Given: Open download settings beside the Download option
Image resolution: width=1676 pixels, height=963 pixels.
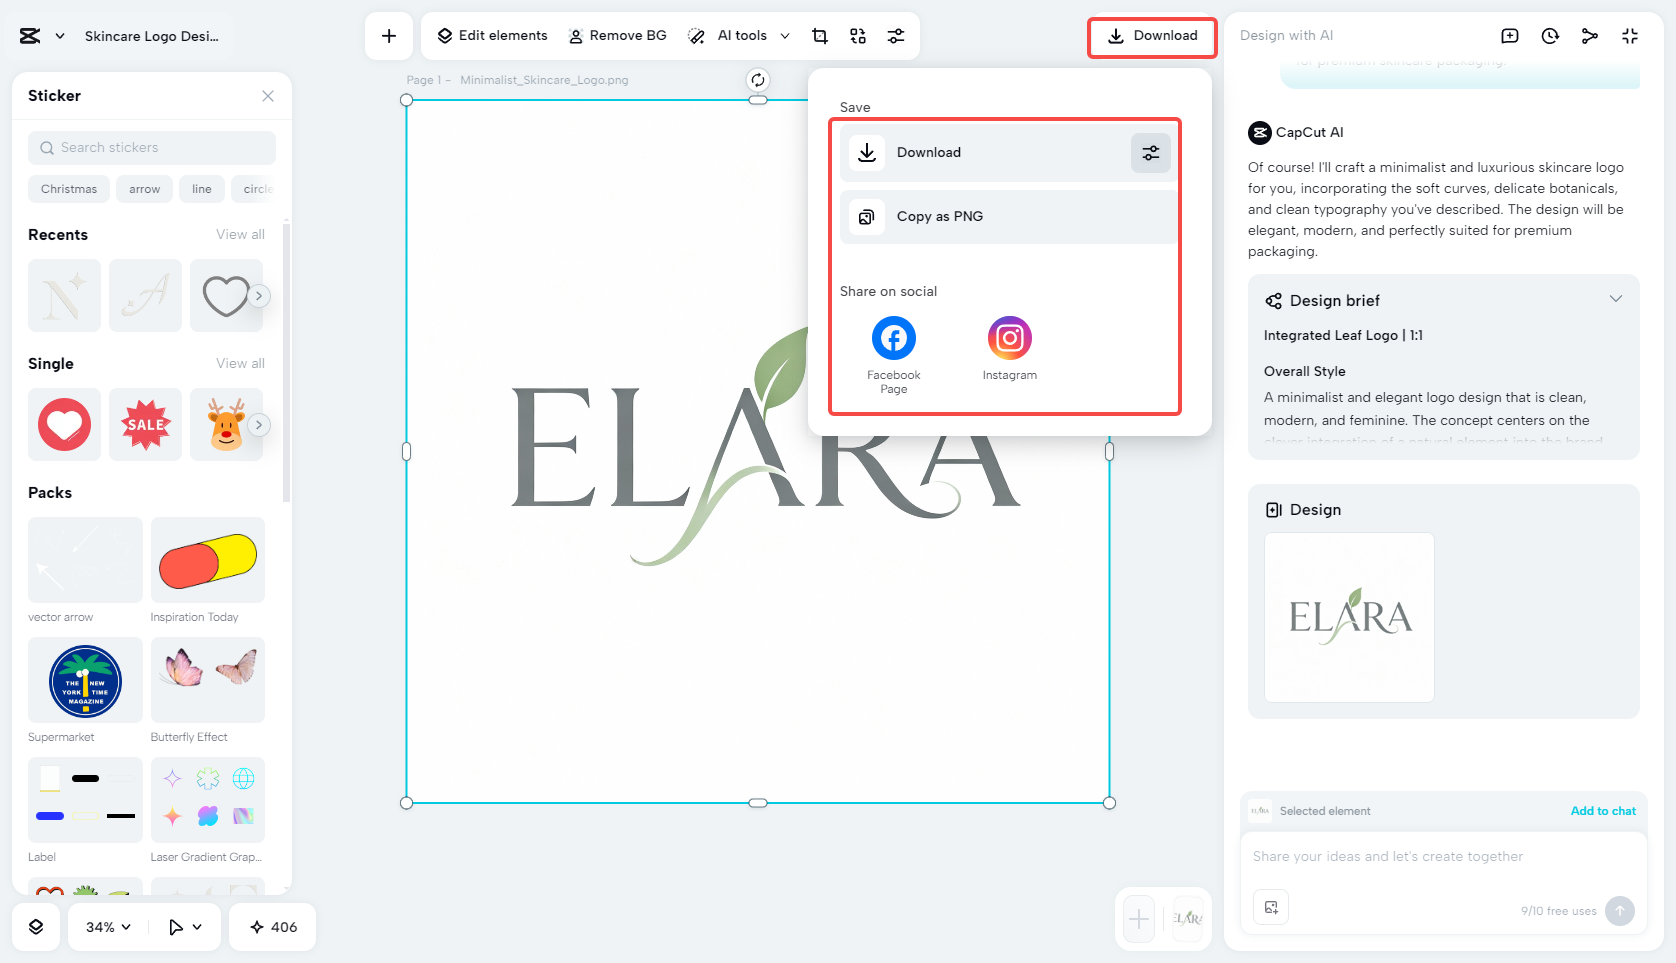Looking at the screenshot, I should [x=1150, y=152].
